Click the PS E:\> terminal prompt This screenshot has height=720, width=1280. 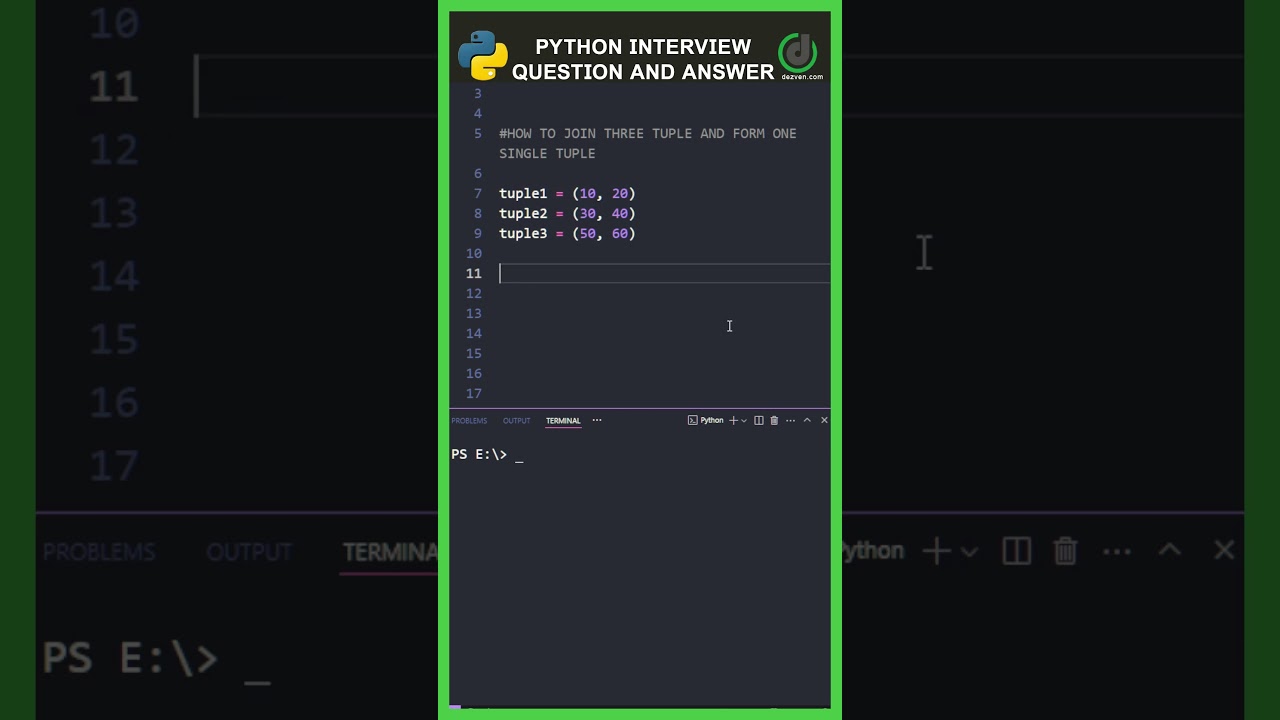(479, 455)
